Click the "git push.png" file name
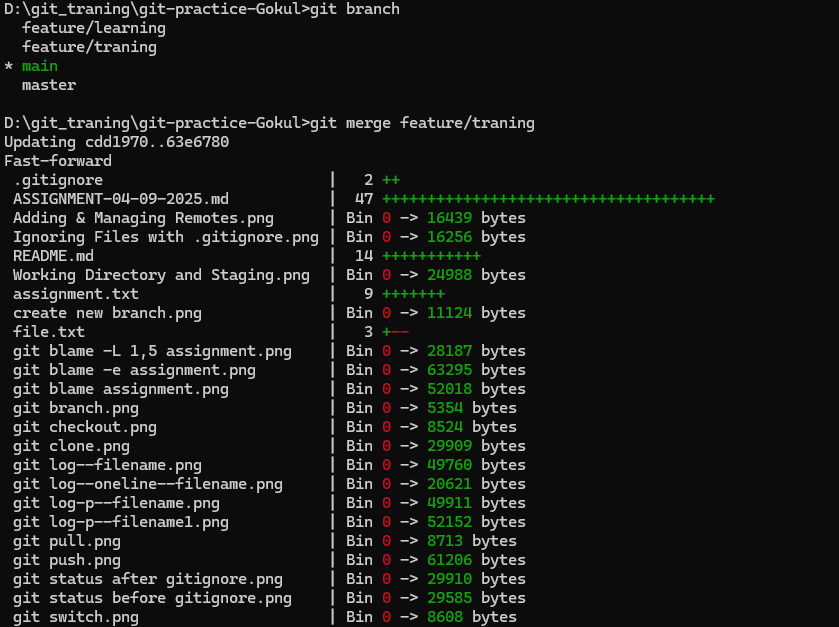 67,560
